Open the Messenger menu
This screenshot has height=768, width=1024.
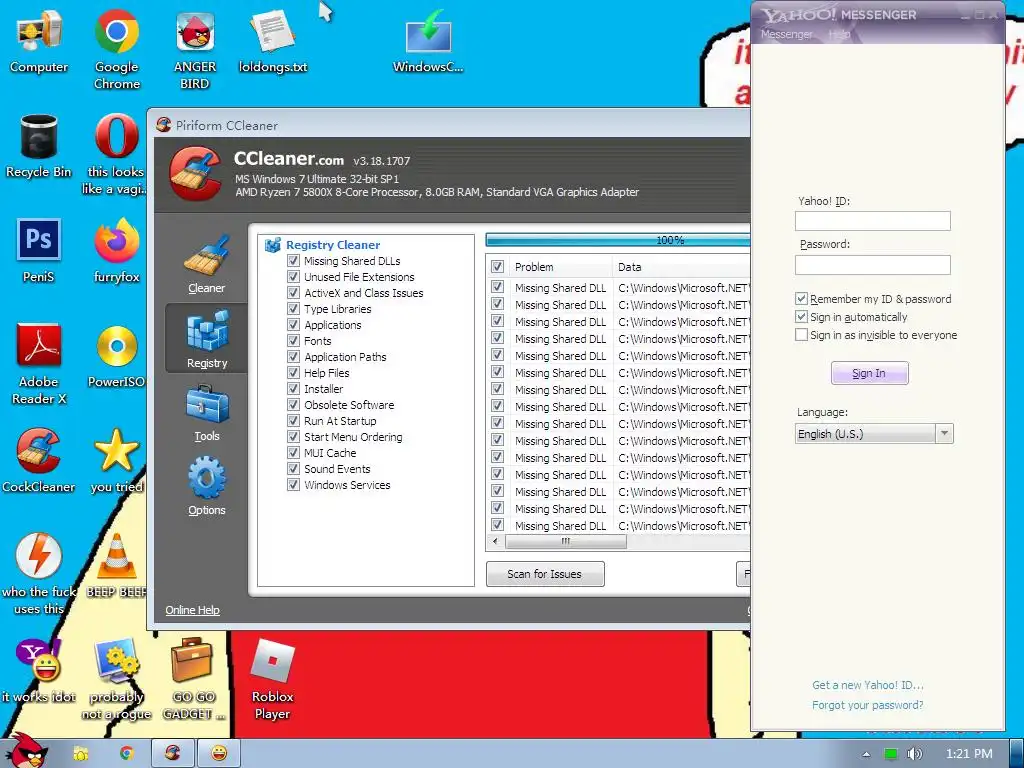pos(786,34)
